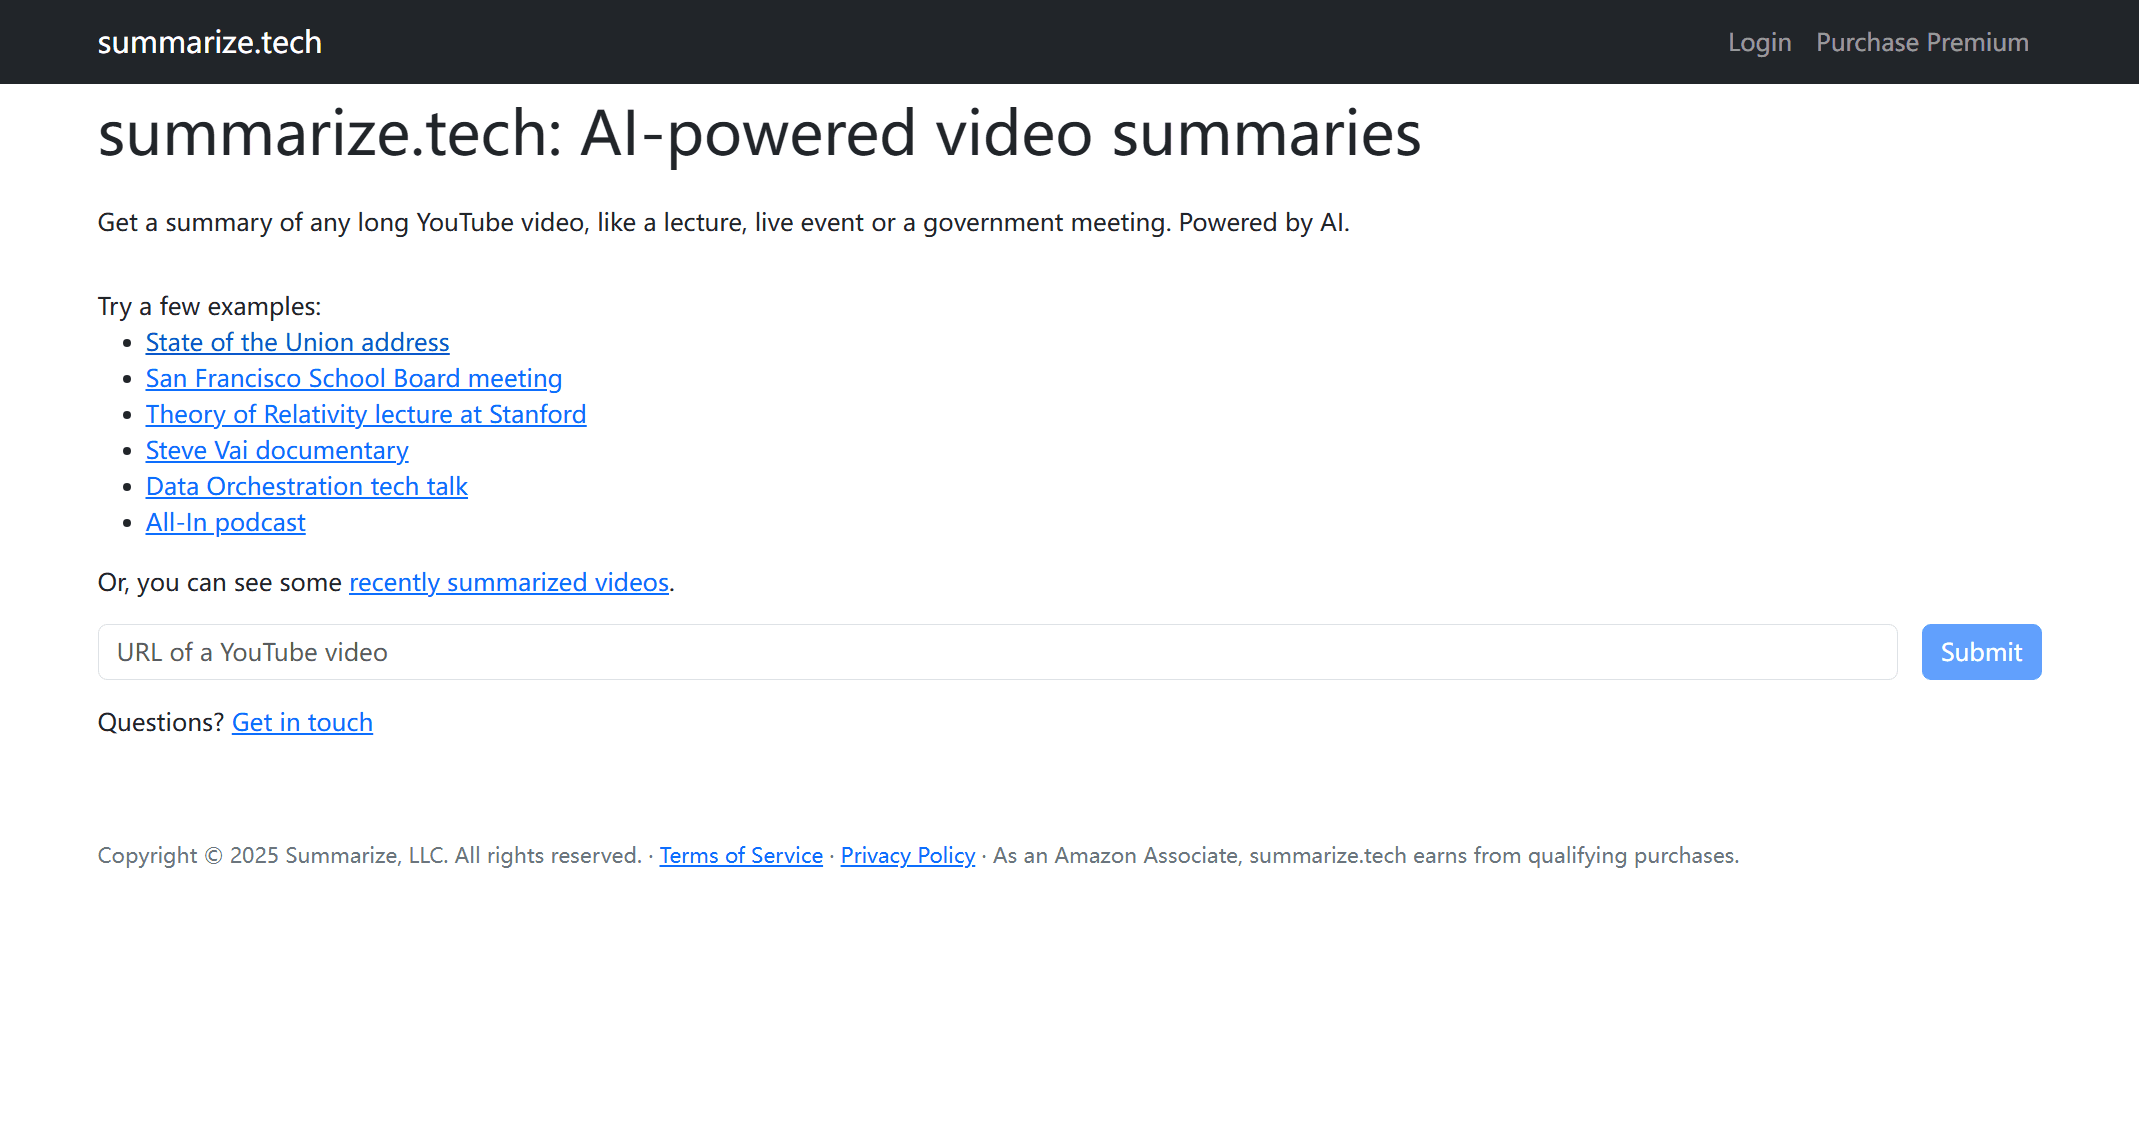View the Privacy Policy
The width and height of the screenshot is (2139, 1131).
[907, 856]
